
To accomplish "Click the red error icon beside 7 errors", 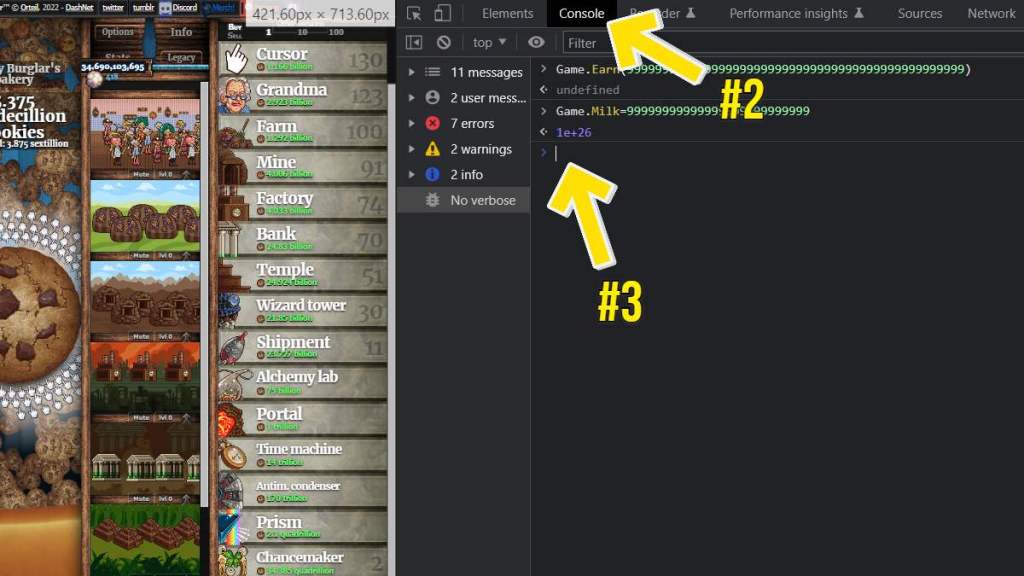I will [x=432, y=123].
